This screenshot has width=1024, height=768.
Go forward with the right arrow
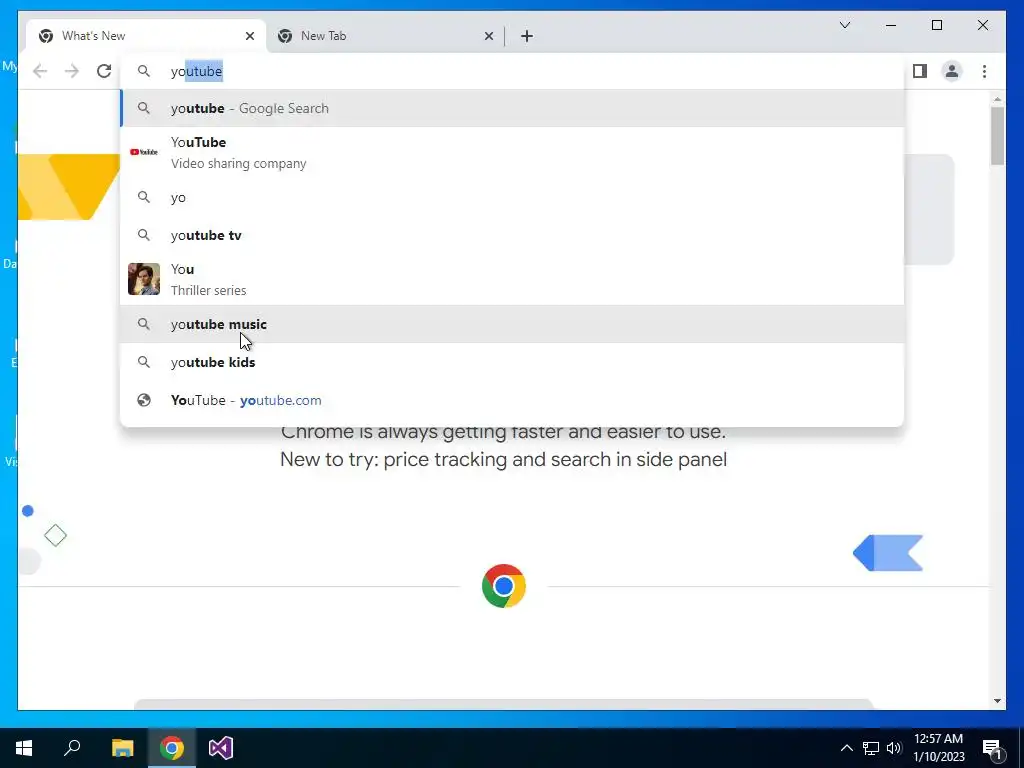pos(72,71)
